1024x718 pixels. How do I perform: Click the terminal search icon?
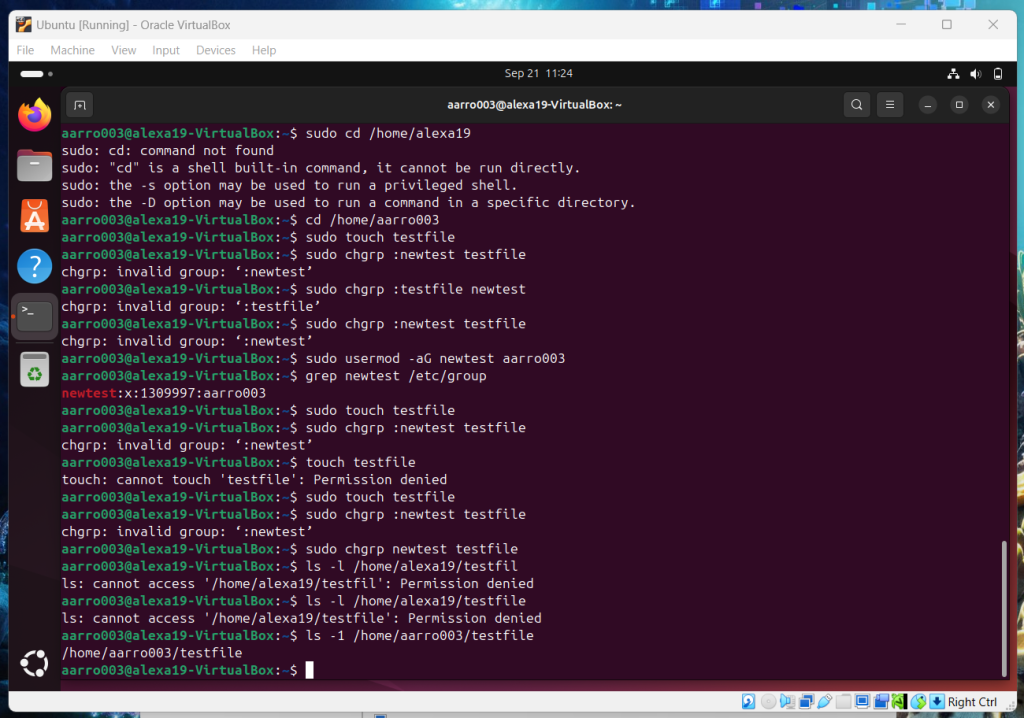[856, 104]
